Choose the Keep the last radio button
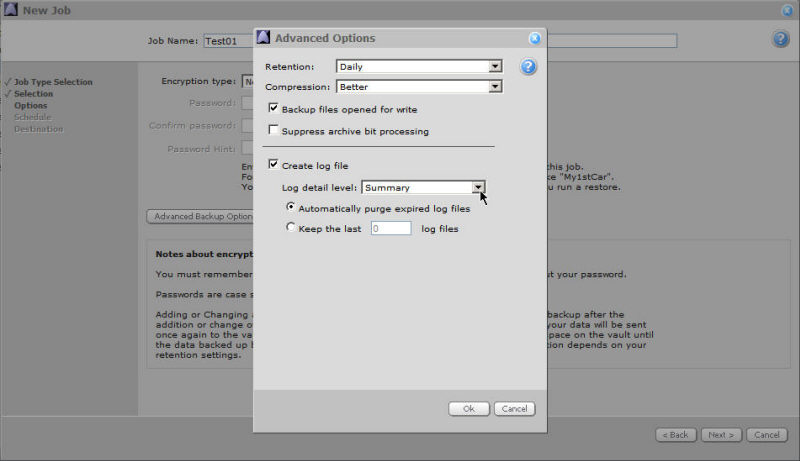Screen dimensions: 800x461 pos(291,228)
